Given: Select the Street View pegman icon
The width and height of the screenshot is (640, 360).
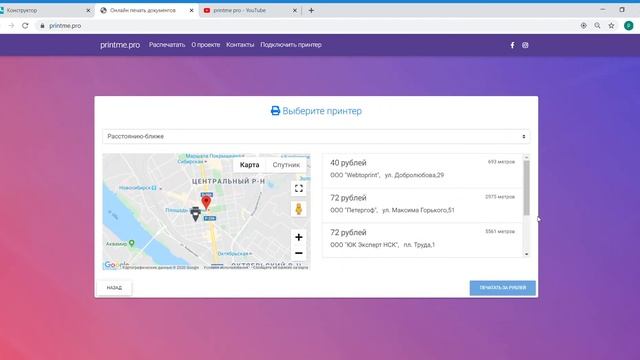Looking at the screenshot, I should 299,209.
